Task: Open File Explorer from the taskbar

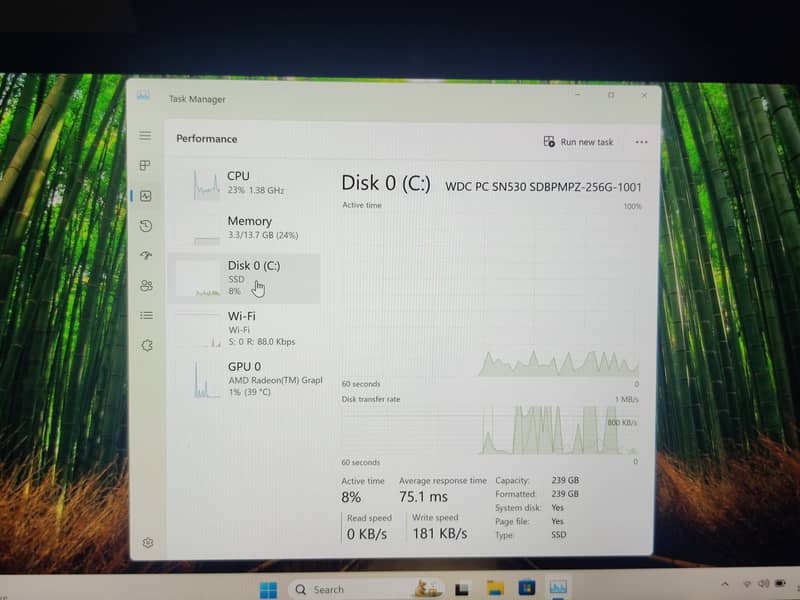Action: (494, 588)
